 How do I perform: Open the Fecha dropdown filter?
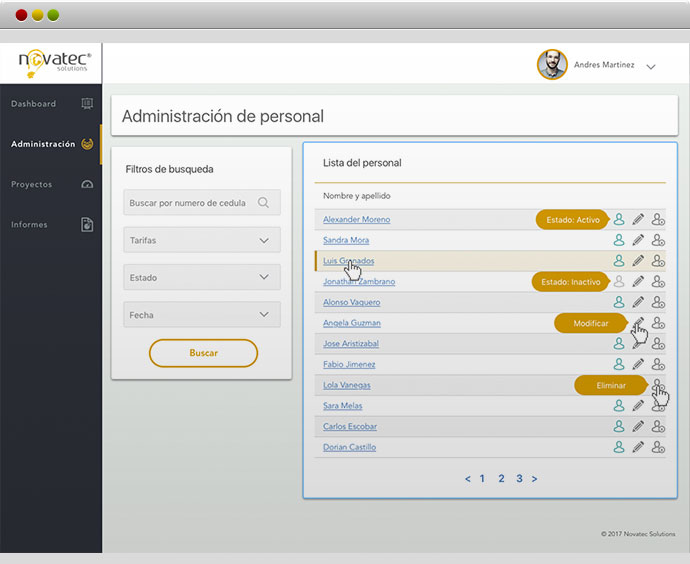coord(202,315)
